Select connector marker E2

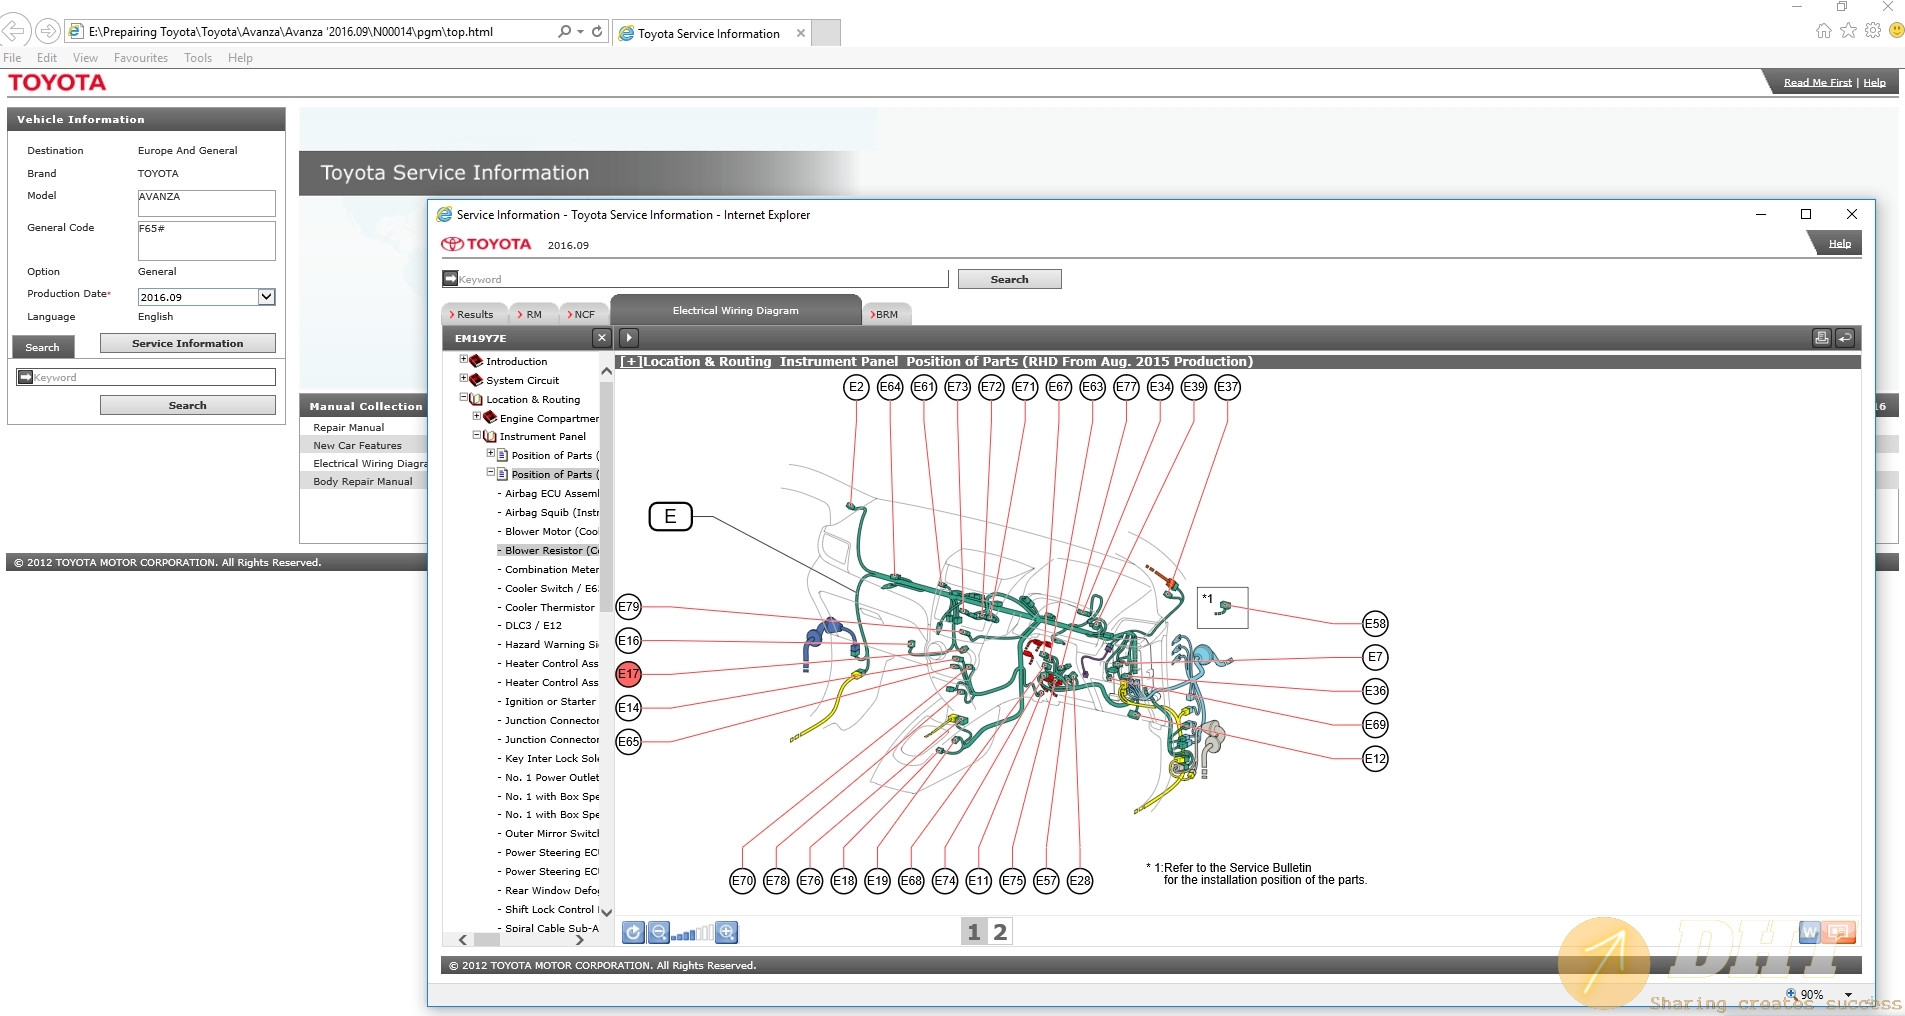(x=856, y=387)
